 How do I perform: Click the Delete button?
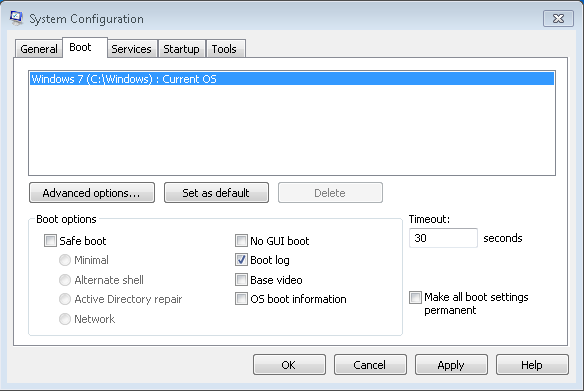[330, 193]
